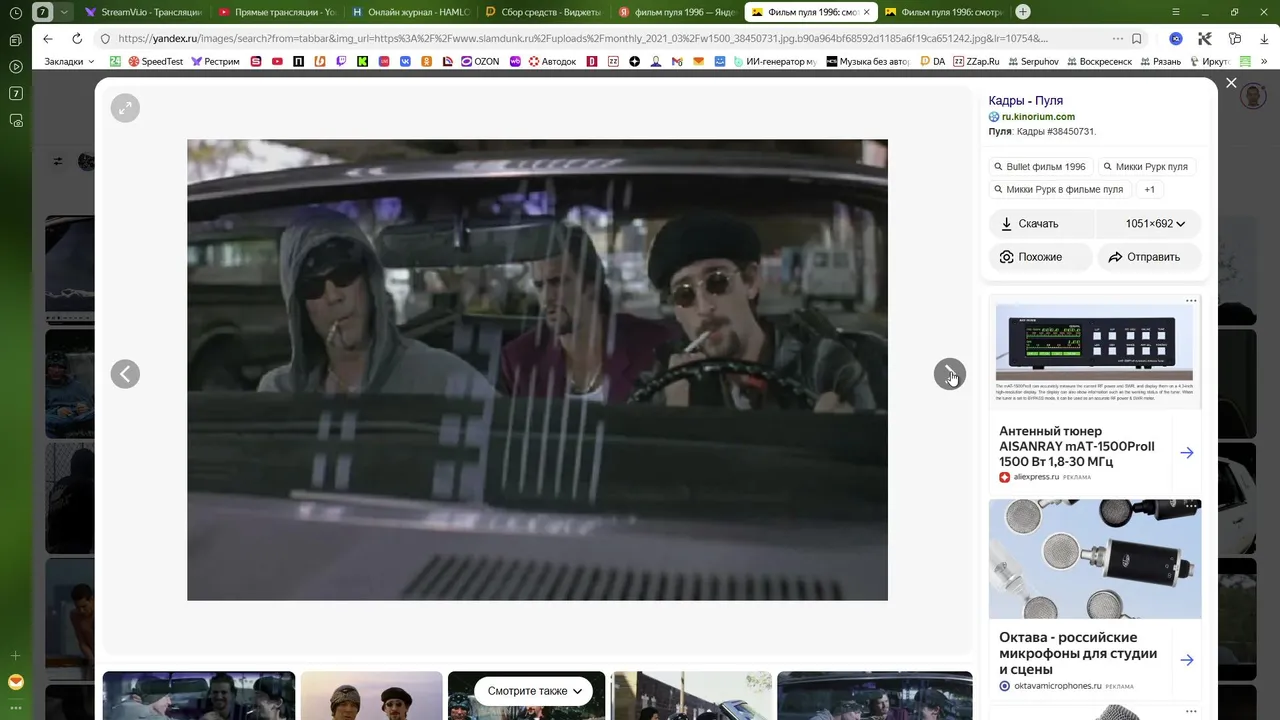1280x720 pixels.
Task: Click the browser address URL field
Action: tap(583, 39)
